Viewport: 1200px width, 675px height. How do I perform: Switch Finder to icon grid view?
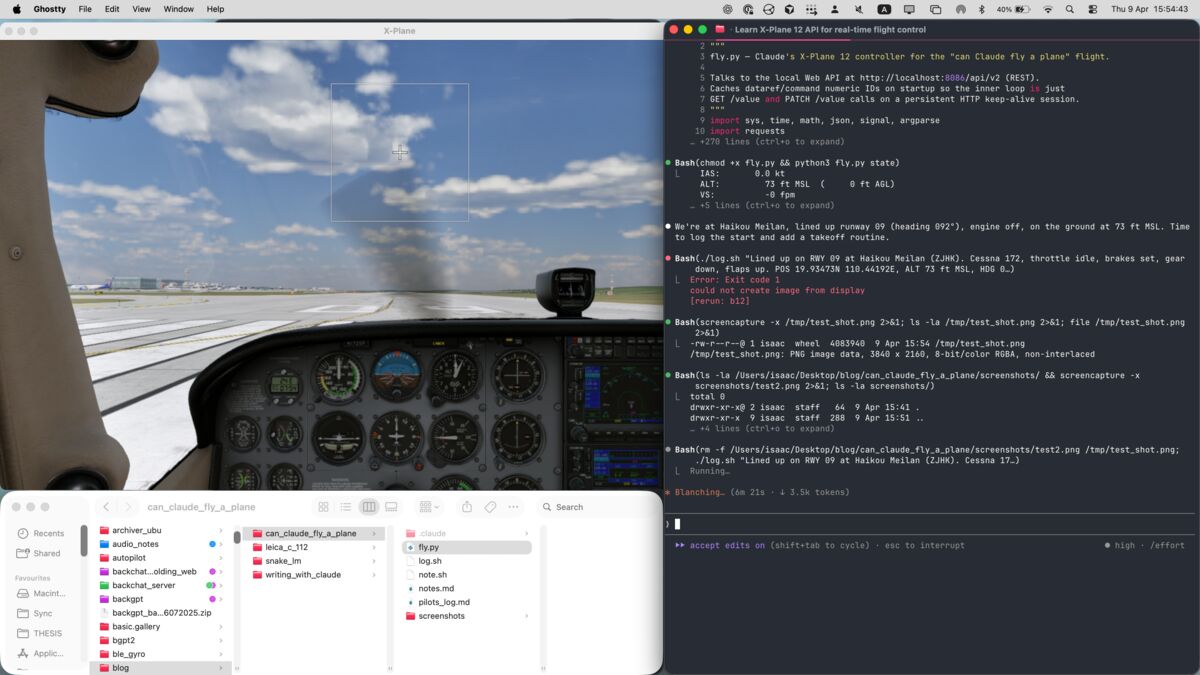click(x=323, y=507)
